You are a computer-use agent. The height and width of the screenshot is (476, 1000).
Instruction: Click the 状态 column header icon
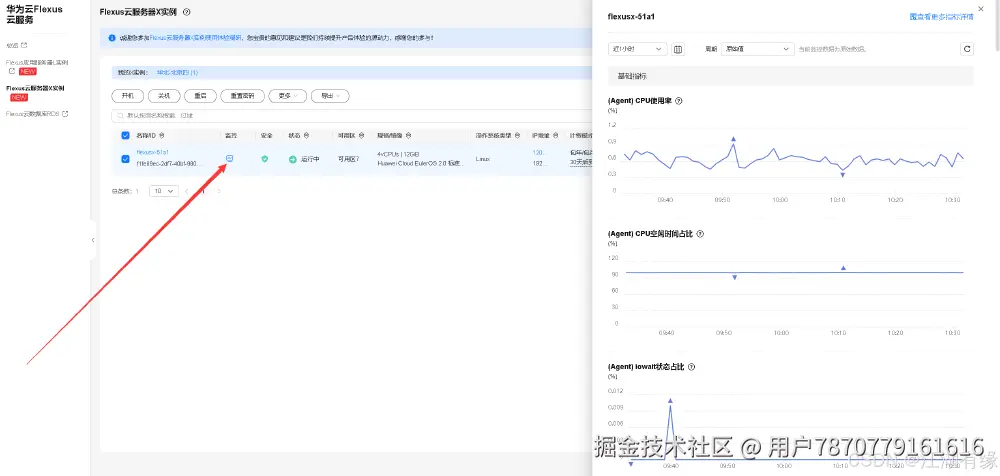(307, 135)
